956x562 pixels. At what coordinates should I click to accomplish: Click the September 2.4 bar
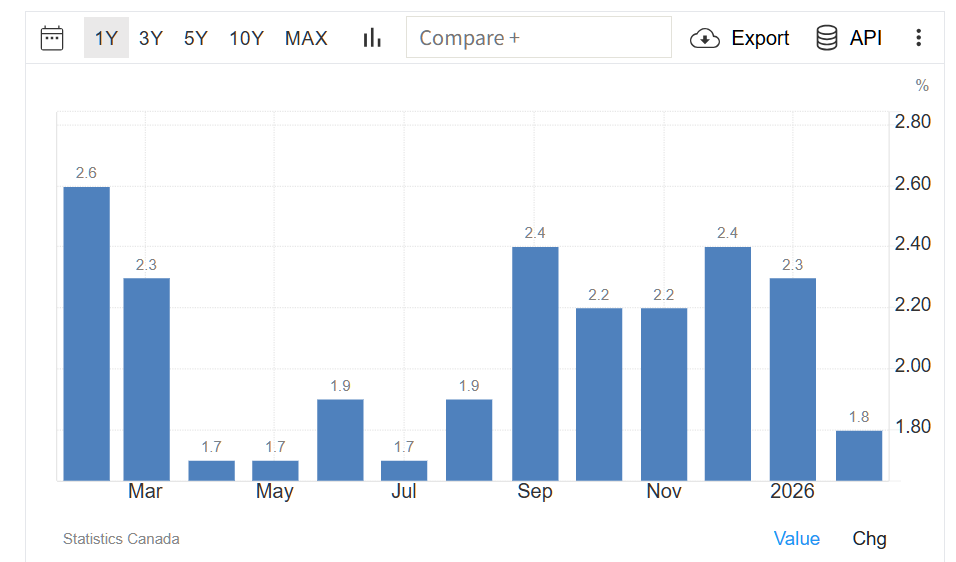(x=535, y=363)
